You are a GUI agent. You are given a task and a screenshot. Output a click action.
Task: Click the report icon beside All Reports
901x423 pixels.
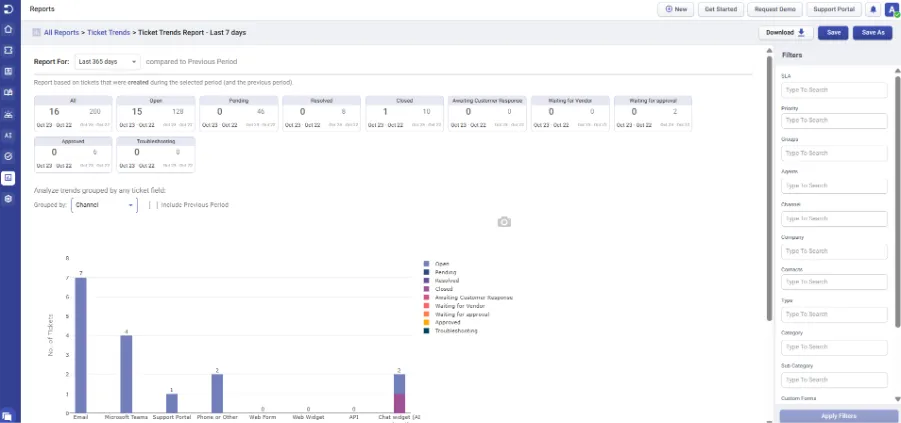[36, 33]
